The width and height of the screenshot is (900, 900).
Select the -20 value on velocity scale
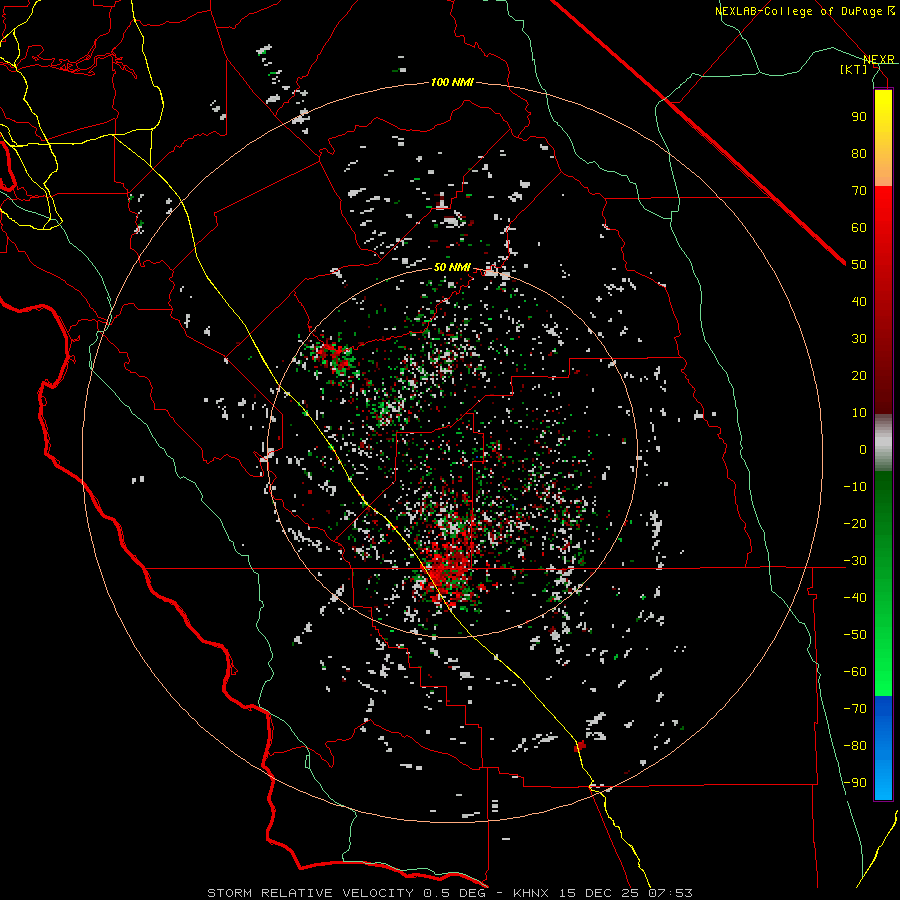(855, 523)
